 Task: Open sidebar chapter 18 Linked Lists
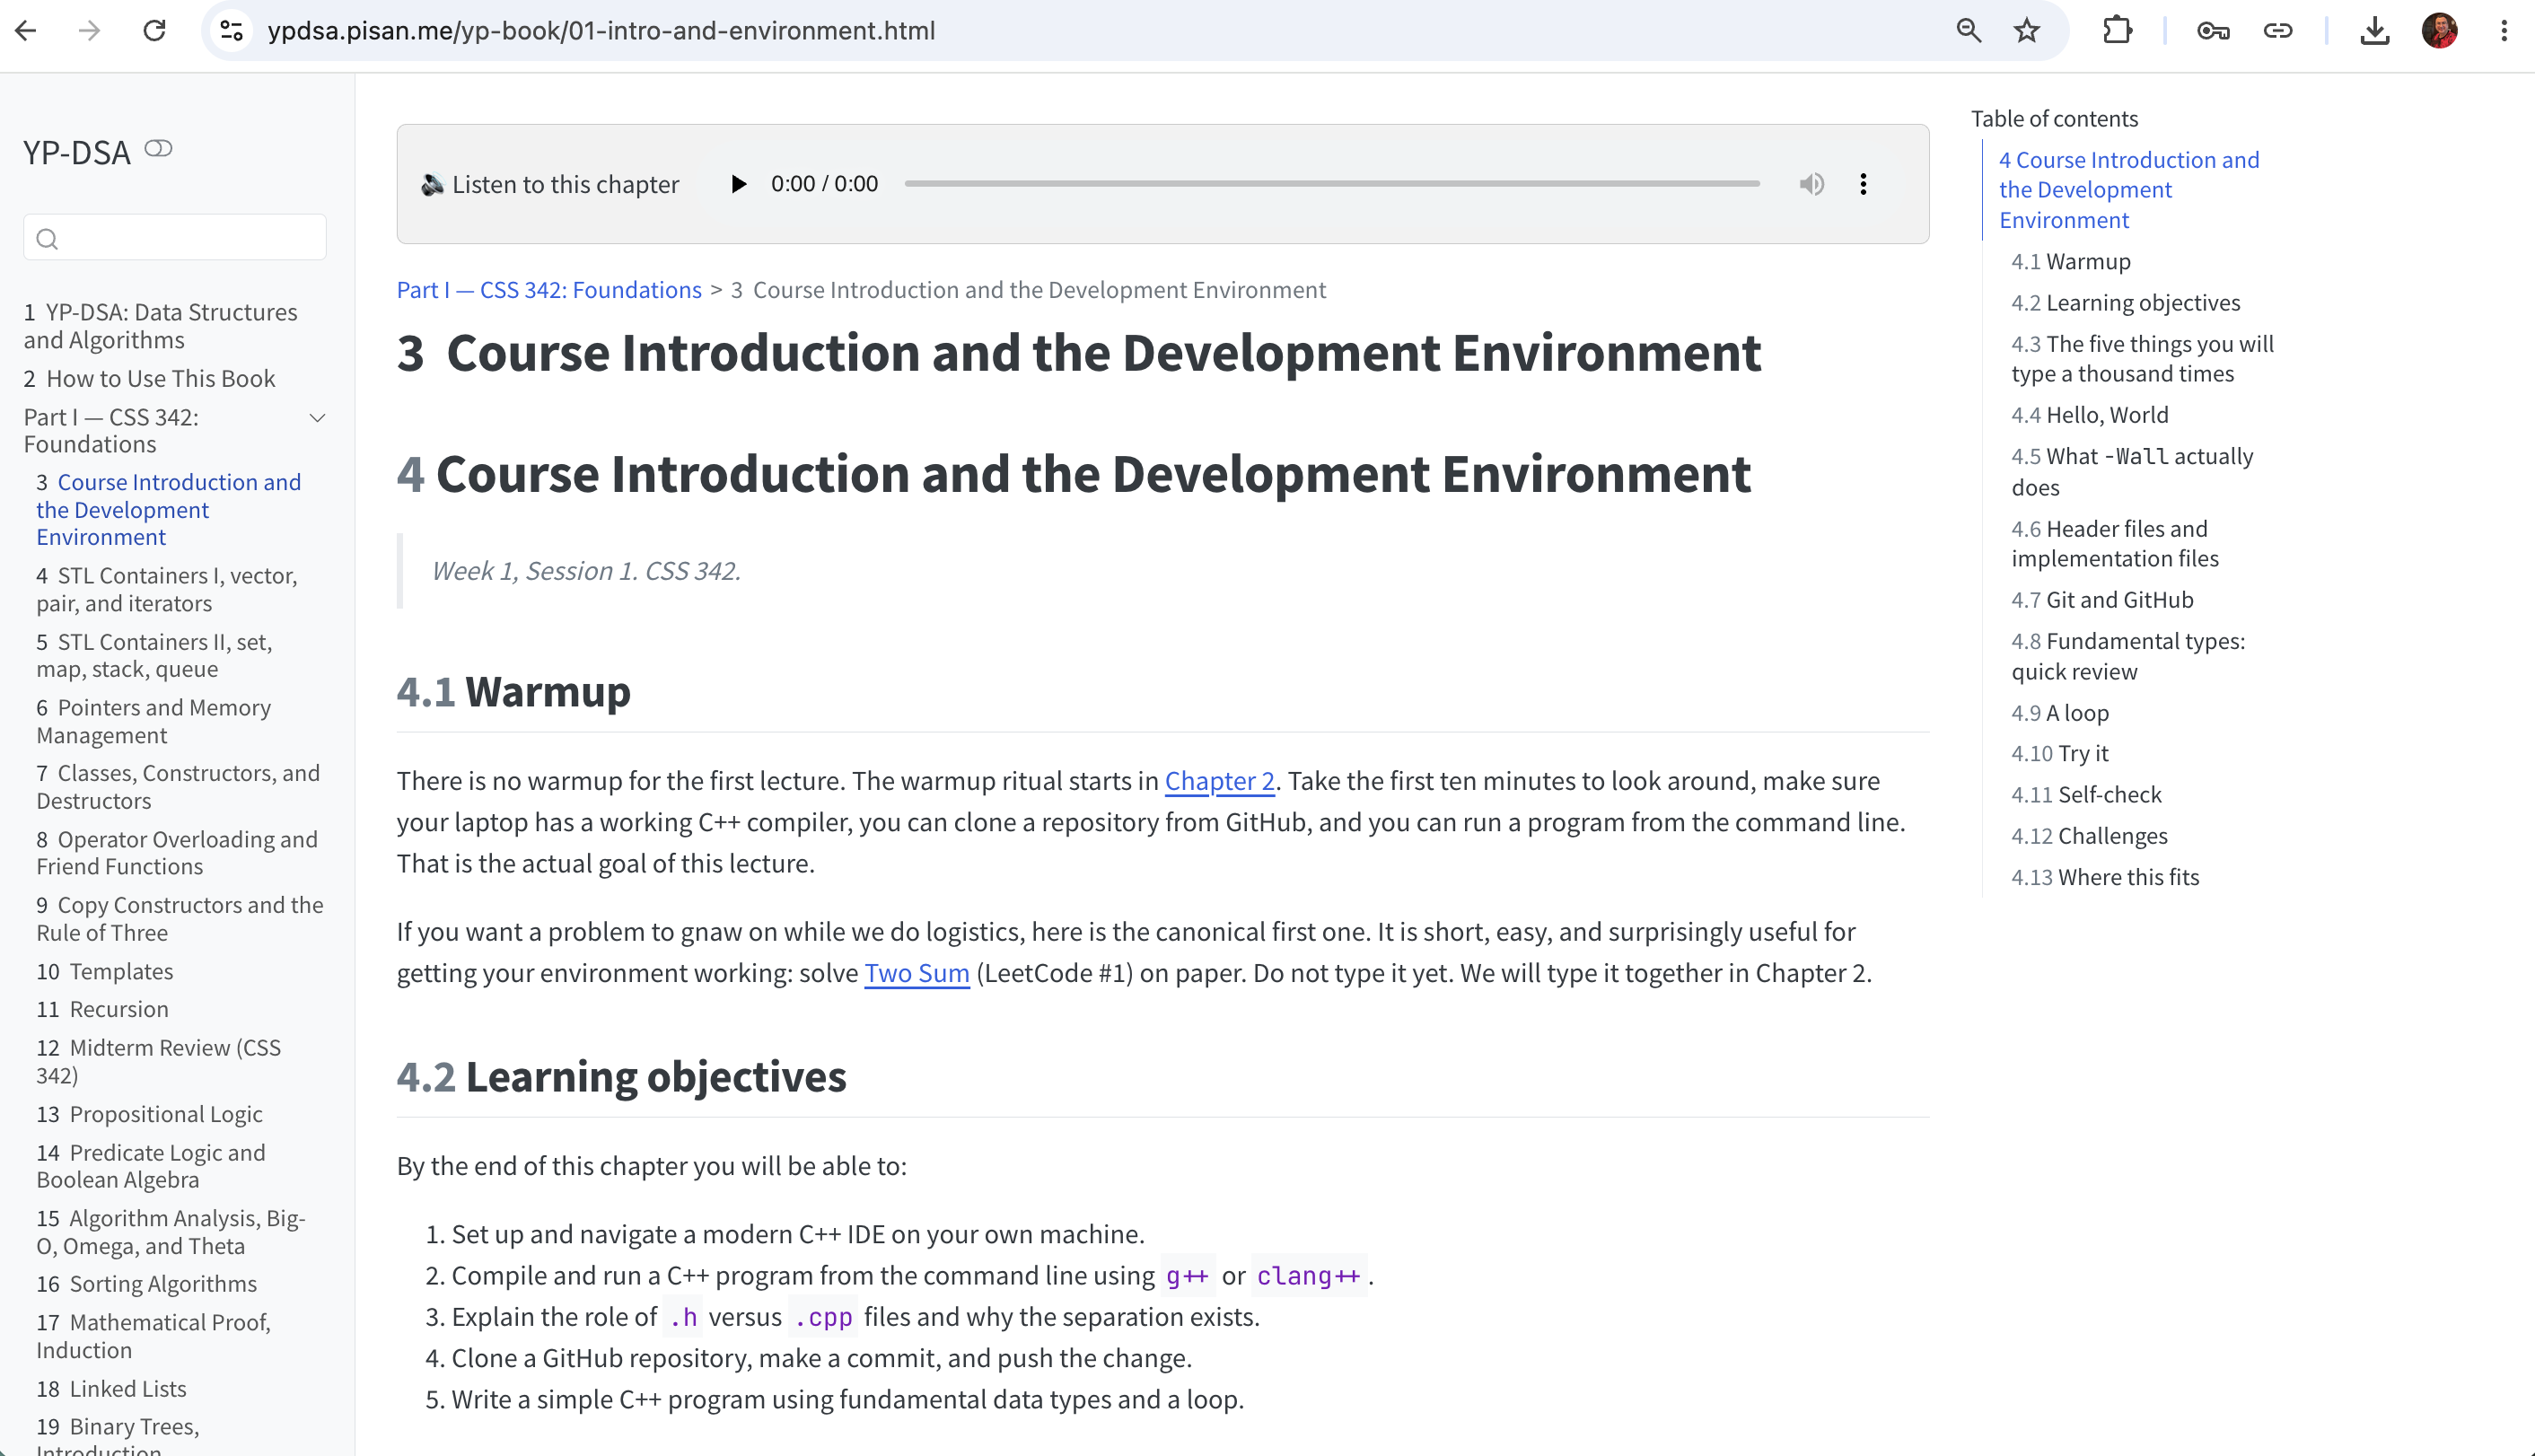coord(112,1388)
